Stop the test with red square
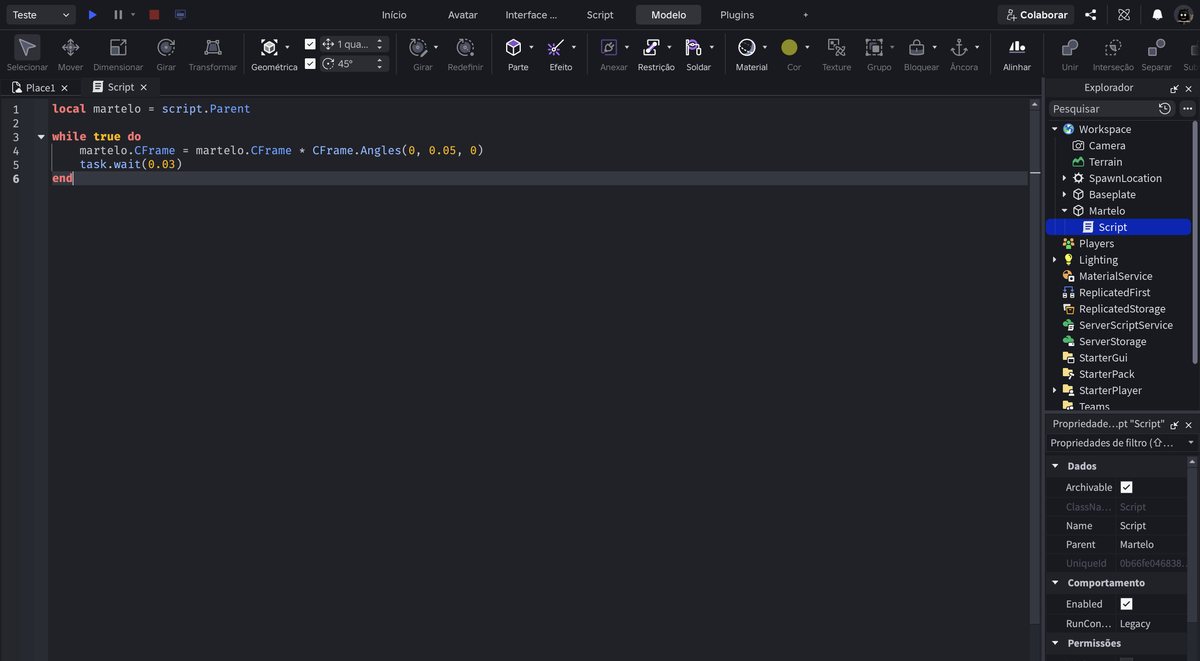Viewport: 1200px width, 661px height. [x=154, y=15]
